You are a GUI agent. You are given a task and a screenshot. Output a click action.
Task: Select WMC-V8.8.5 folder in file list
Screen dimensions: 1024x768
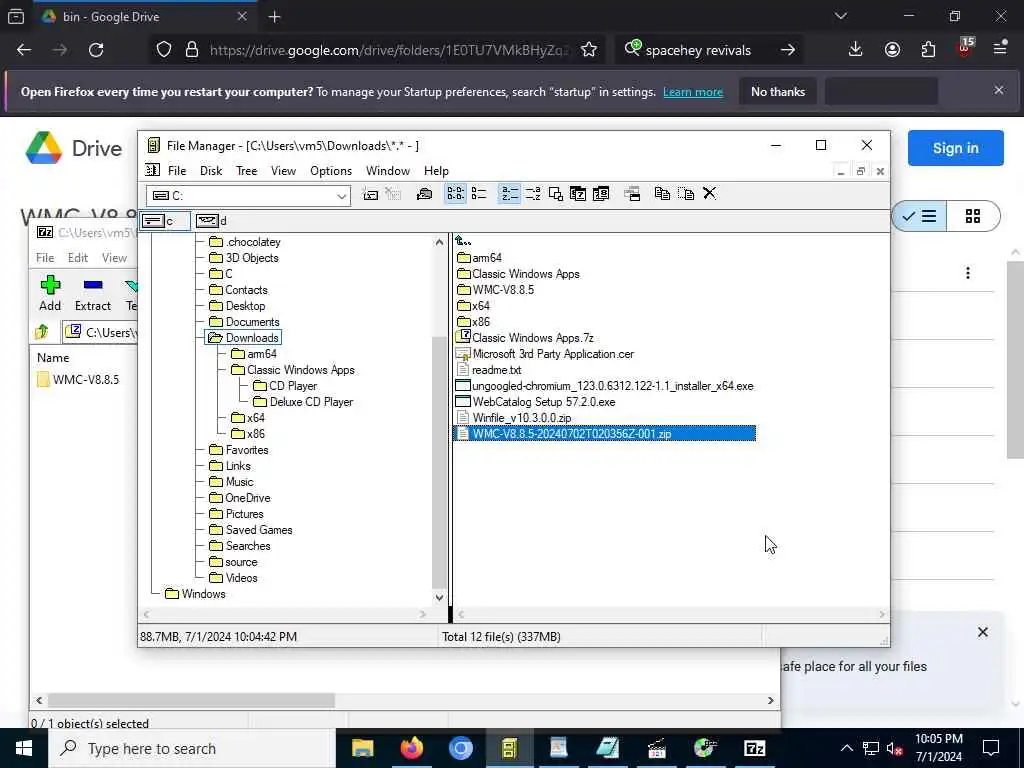496,290
